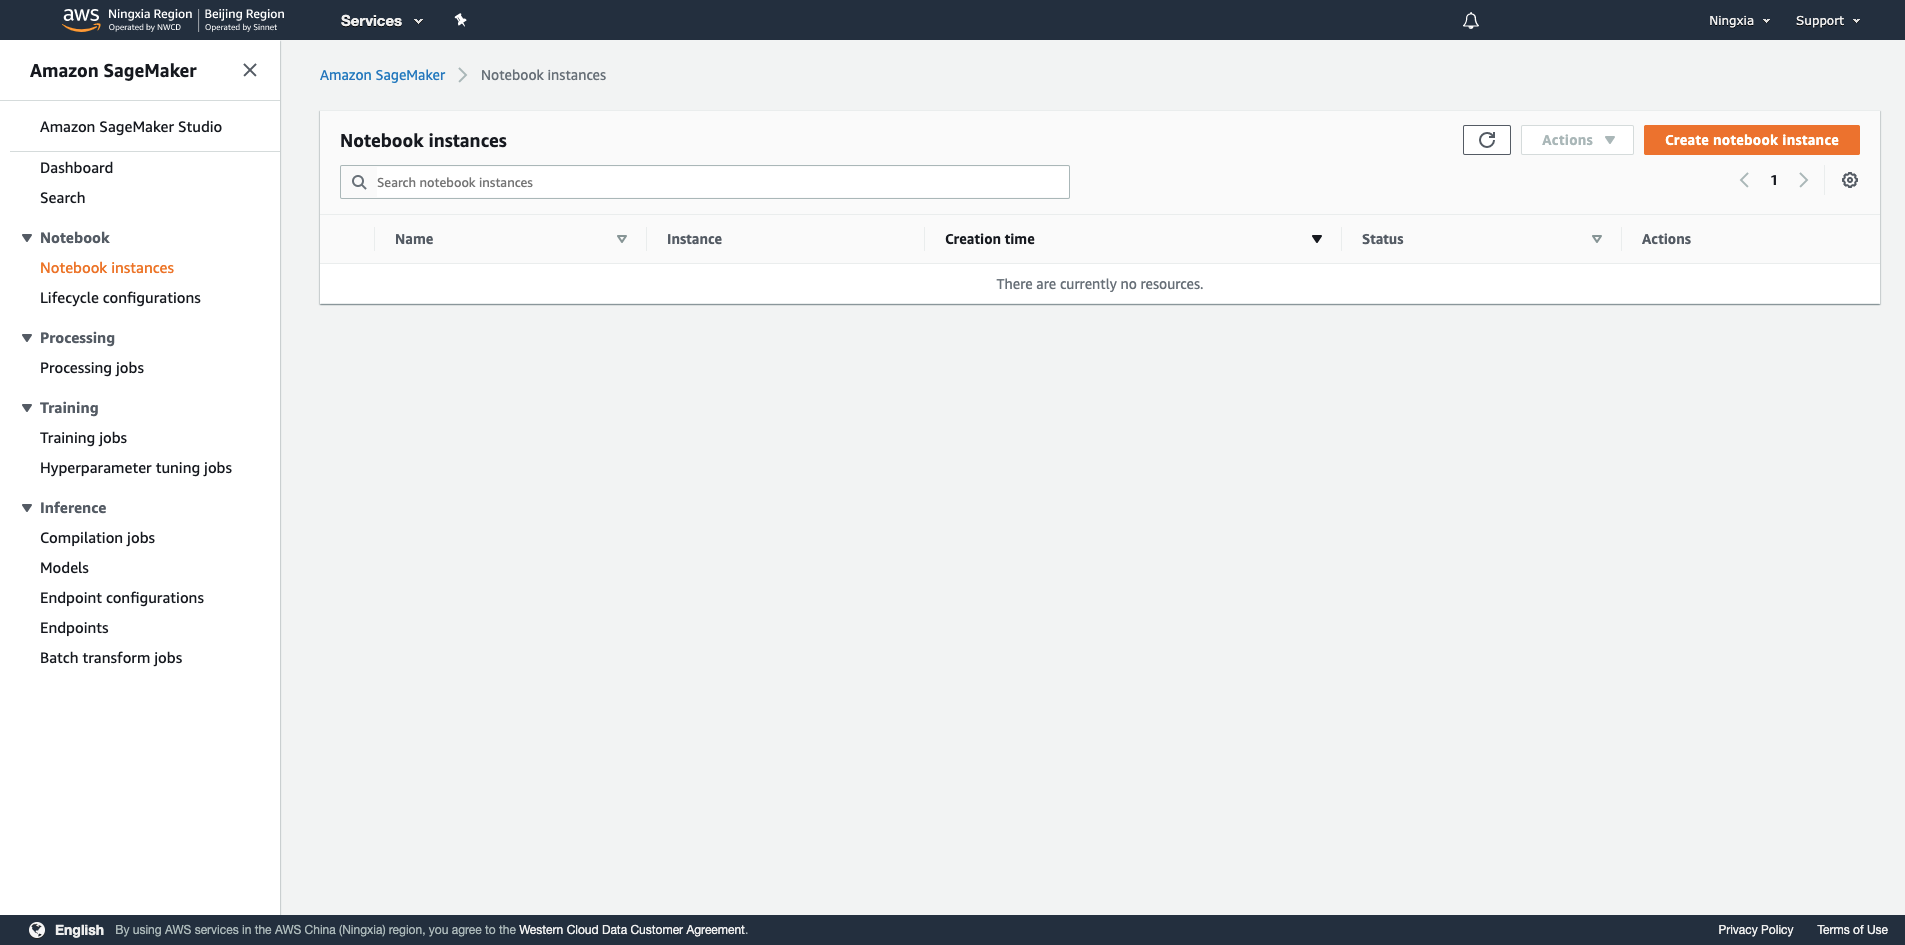The width and height of the screenshot is (1905, 945).
Task: Open the Actions dropdown
Action: click(x=1577, y=140)
